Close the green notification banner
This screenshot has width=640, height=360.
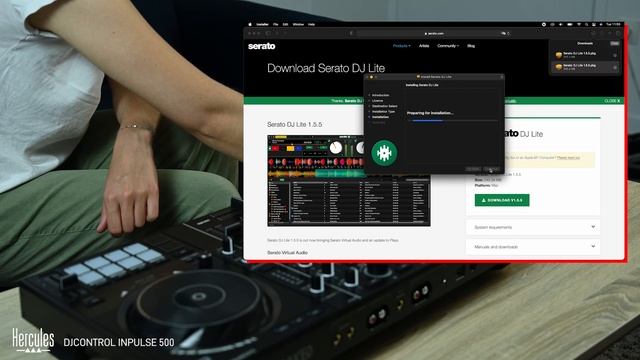(612, 101)
